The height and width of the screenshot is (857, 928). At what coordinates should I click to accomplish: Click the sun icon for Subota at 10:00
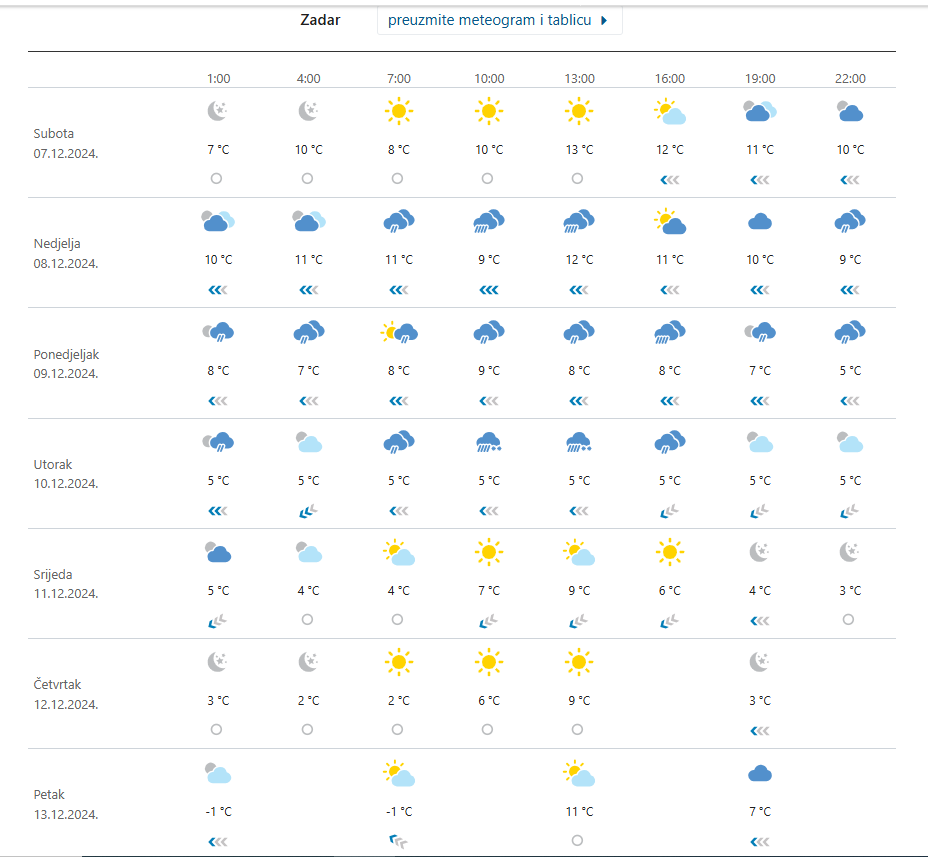click(488, 111)
